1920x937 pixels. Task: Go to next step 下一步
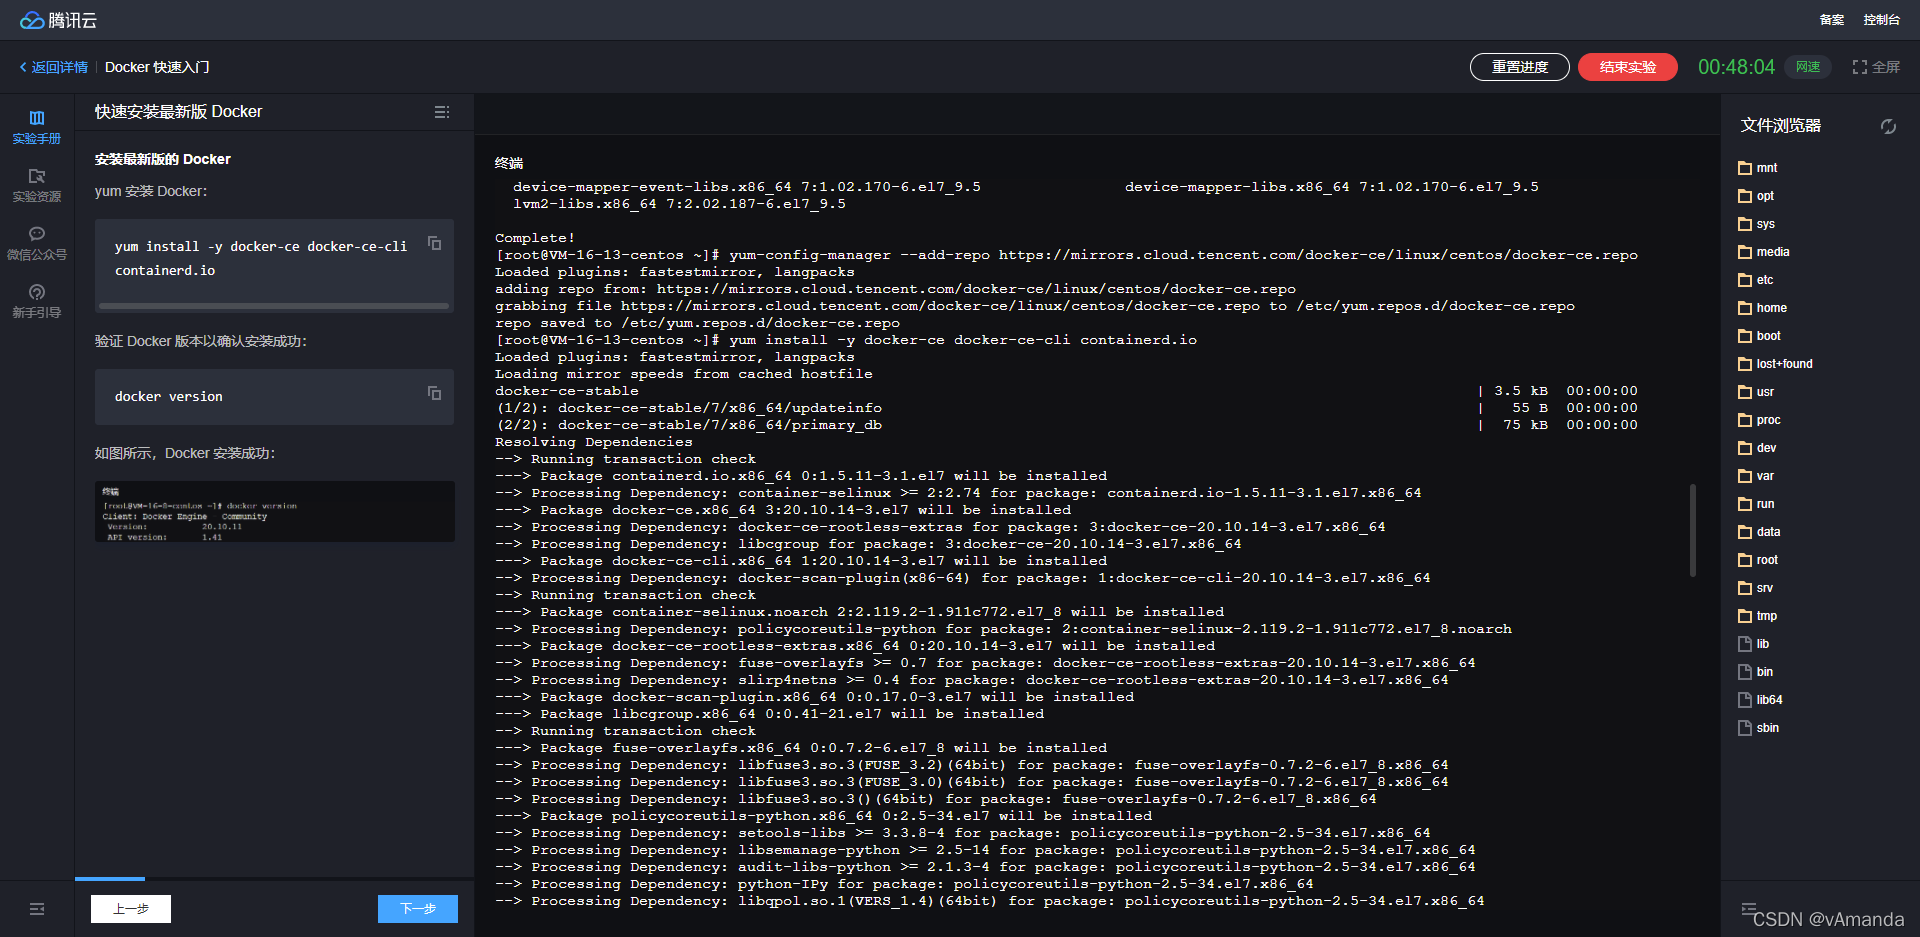418,908
